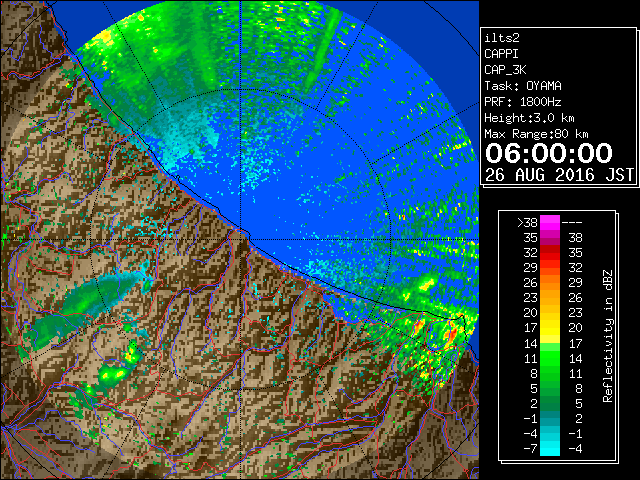Image resolution: width=640 pixels, height=480 pixels.
Task: Click 'PRF: 1800Hz' text
Action: click(523, 102)
